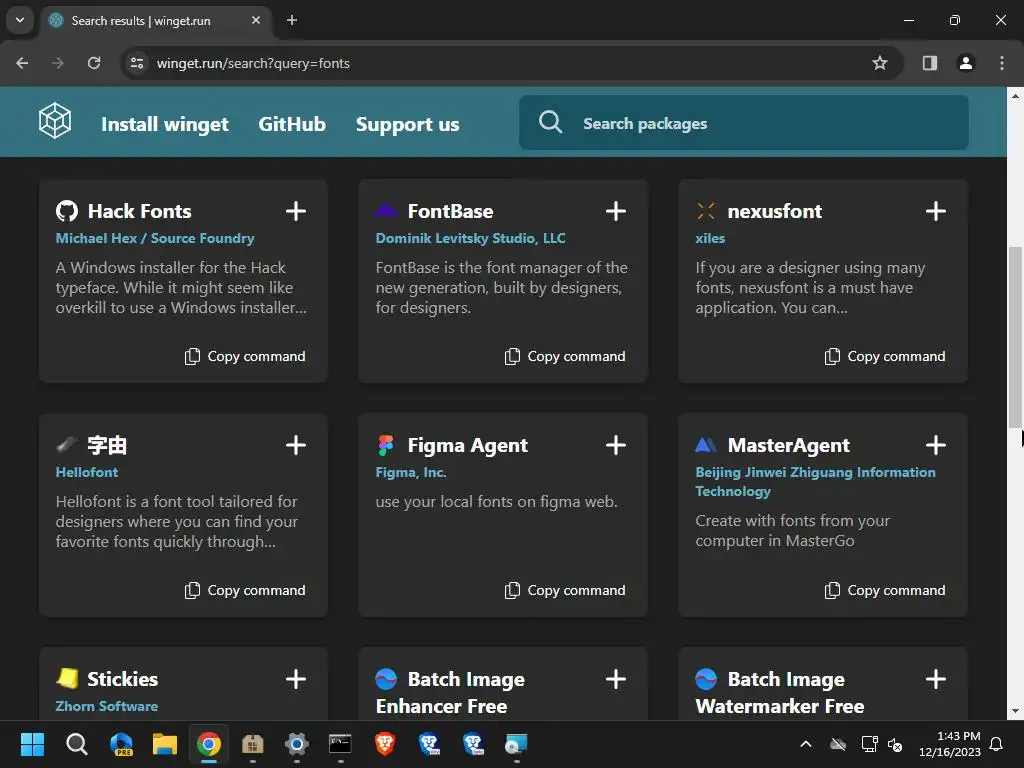View site information icon in address bar

coord(137,63)
